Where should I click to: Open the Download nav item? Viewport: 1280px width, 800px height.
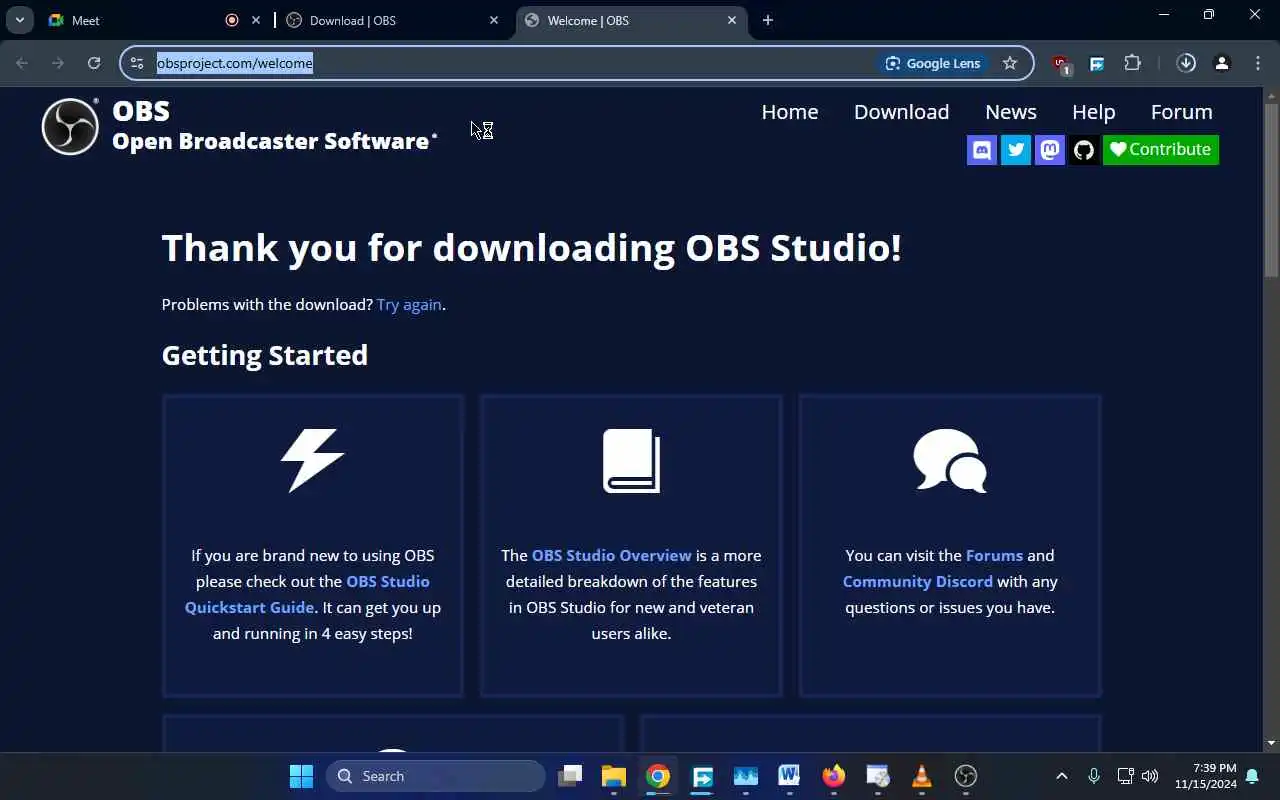[x=901, y=112]
